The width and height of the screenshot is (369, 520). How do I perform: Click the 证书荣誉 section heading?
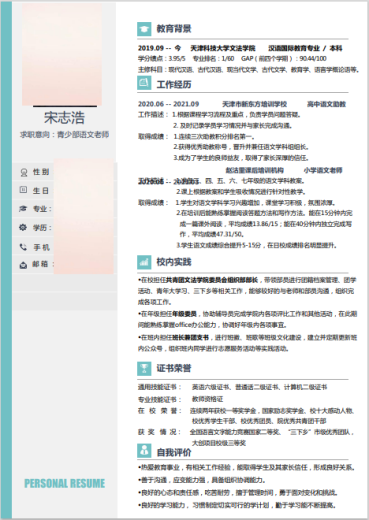click(x=174, y=368)
